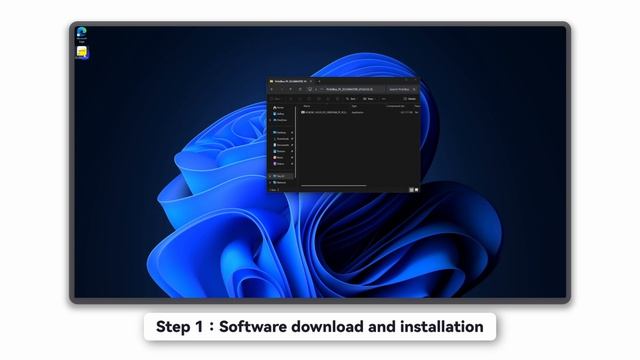Open the Sort dropdown in Explorer toolbar
This screenshot has width=640, height=360.
(x=351, y=99)
